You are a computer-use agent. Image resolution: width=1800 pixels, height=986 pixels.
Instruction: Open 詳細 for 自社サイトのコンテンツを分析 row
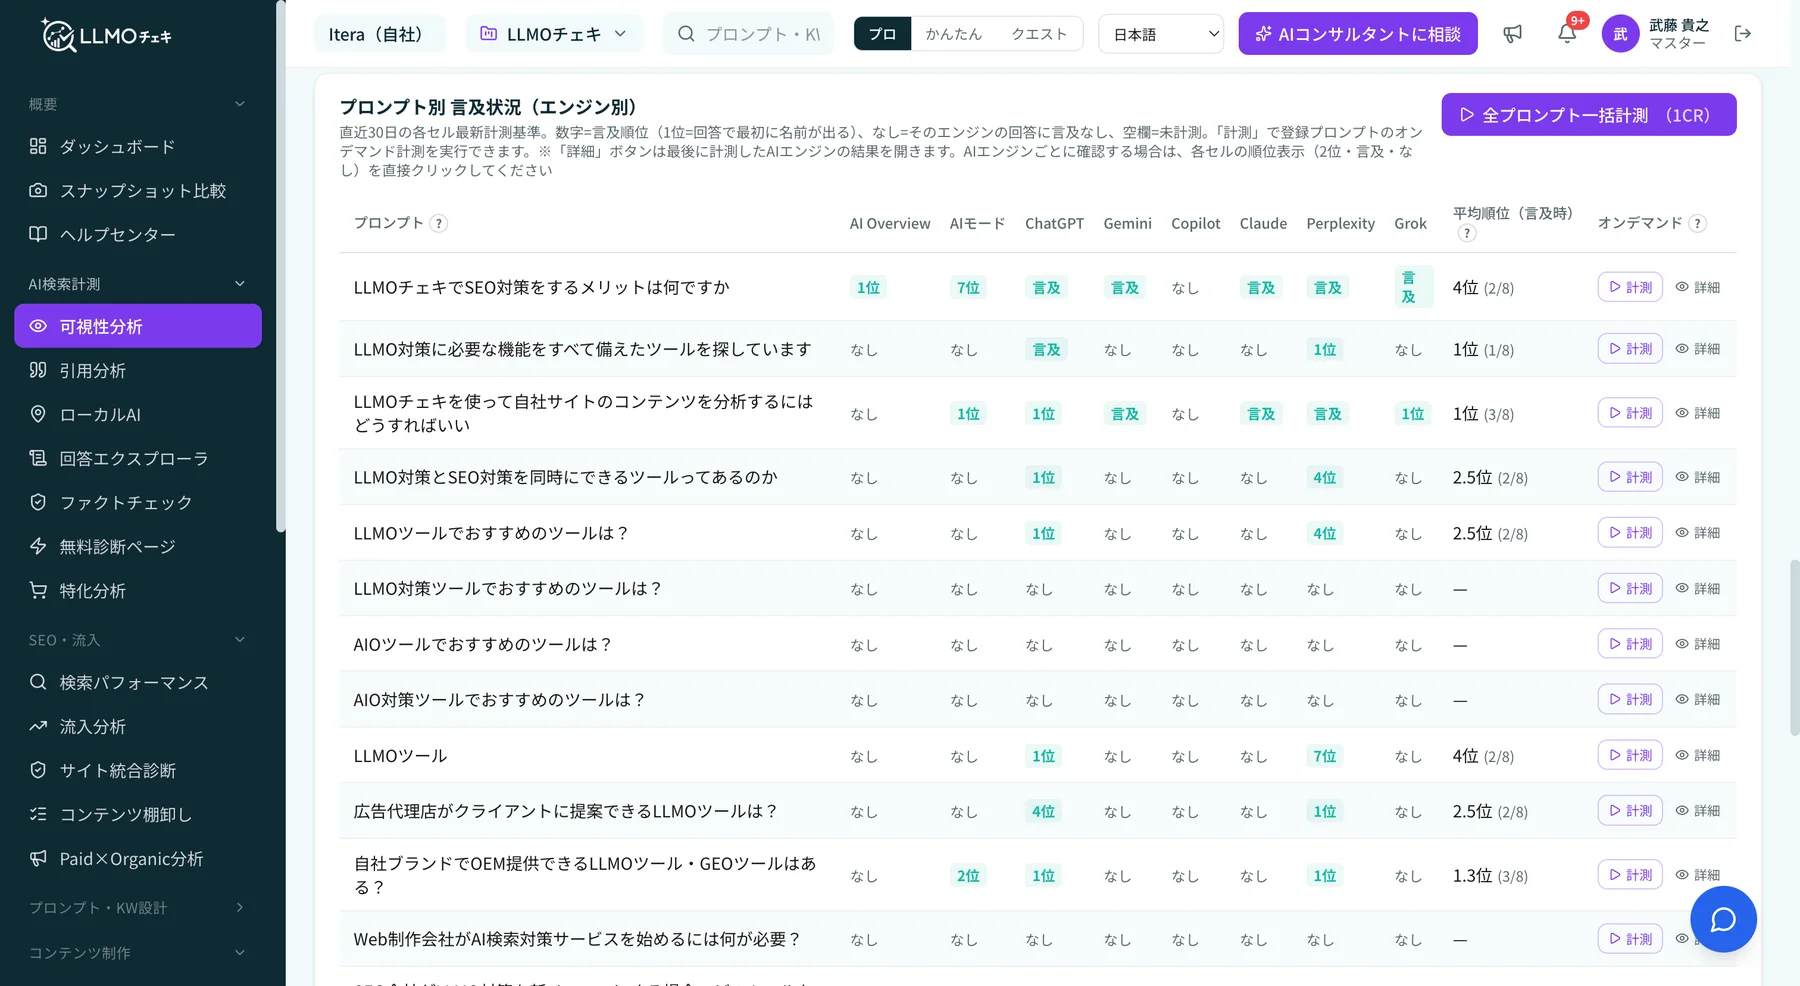(1698, 413)
